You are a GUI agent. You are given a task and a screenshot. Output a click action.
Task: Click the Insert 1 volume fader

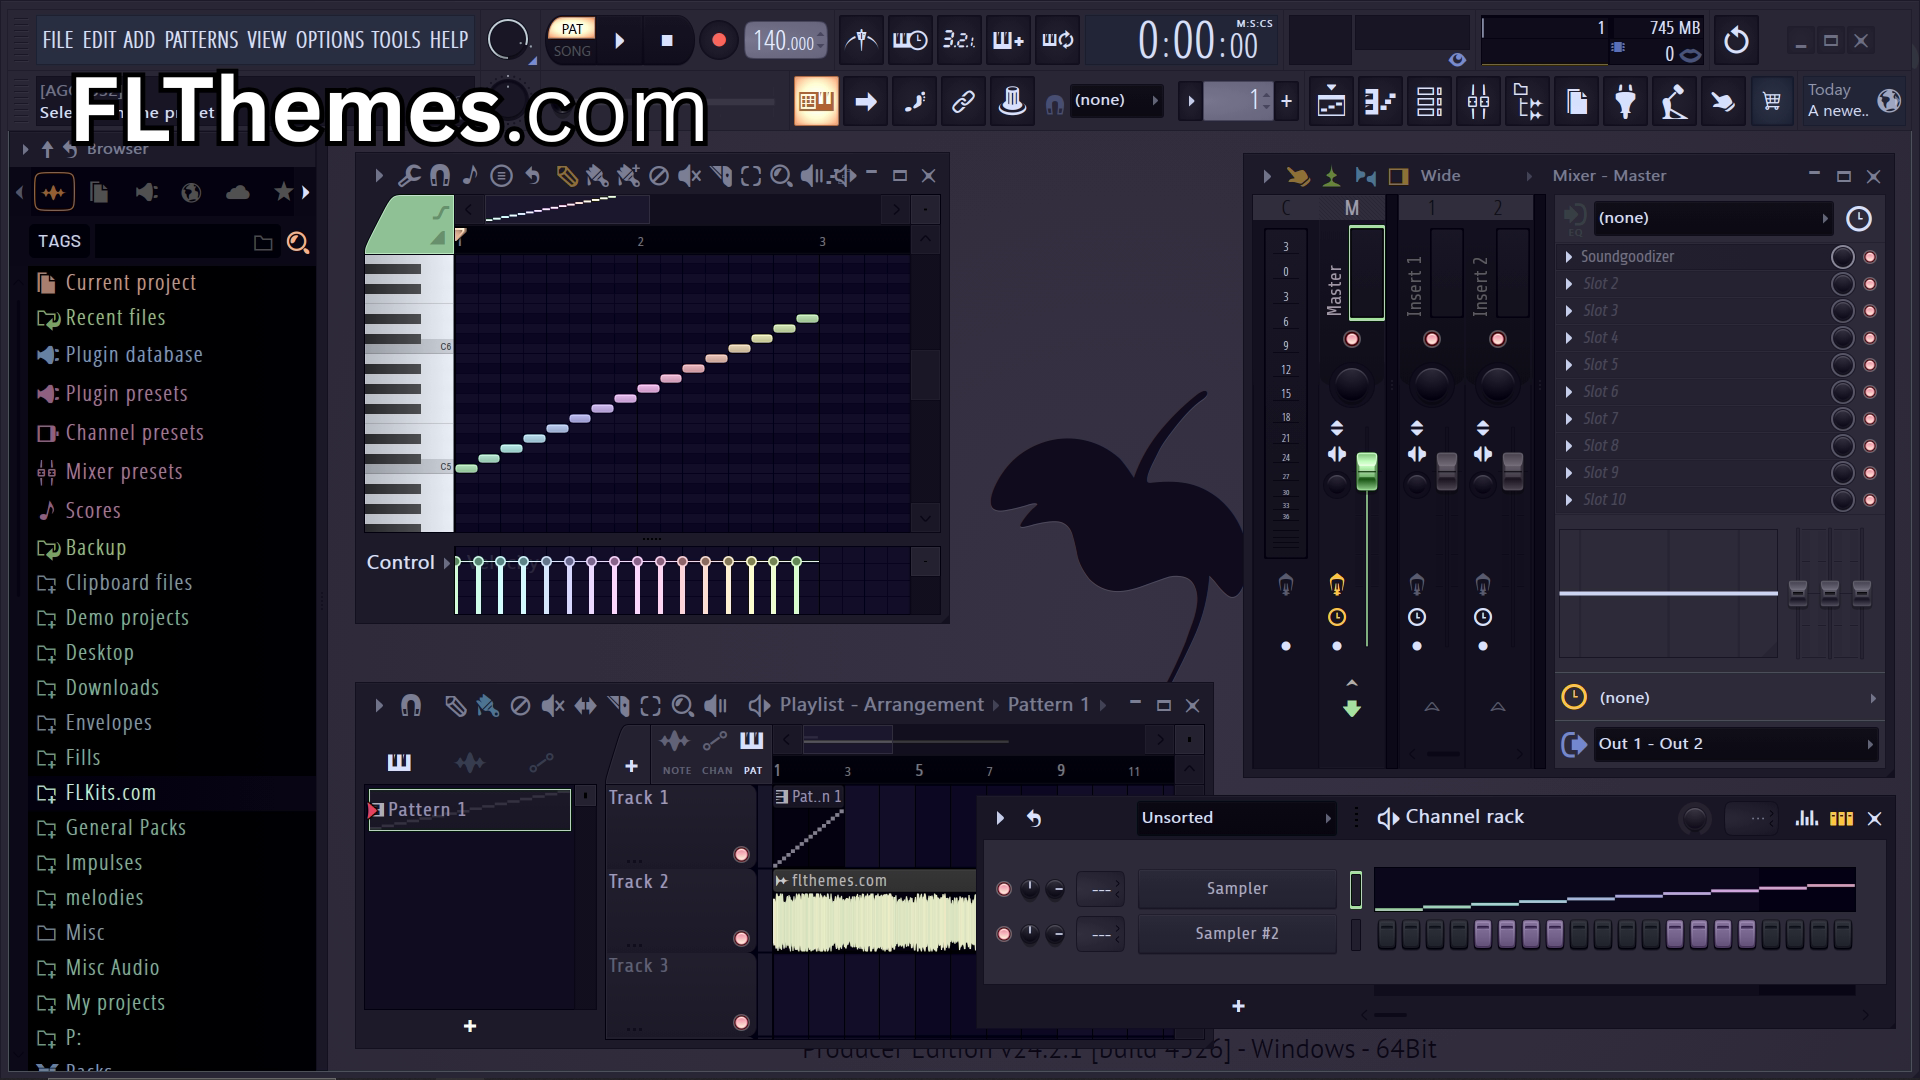pos(1447,472)
